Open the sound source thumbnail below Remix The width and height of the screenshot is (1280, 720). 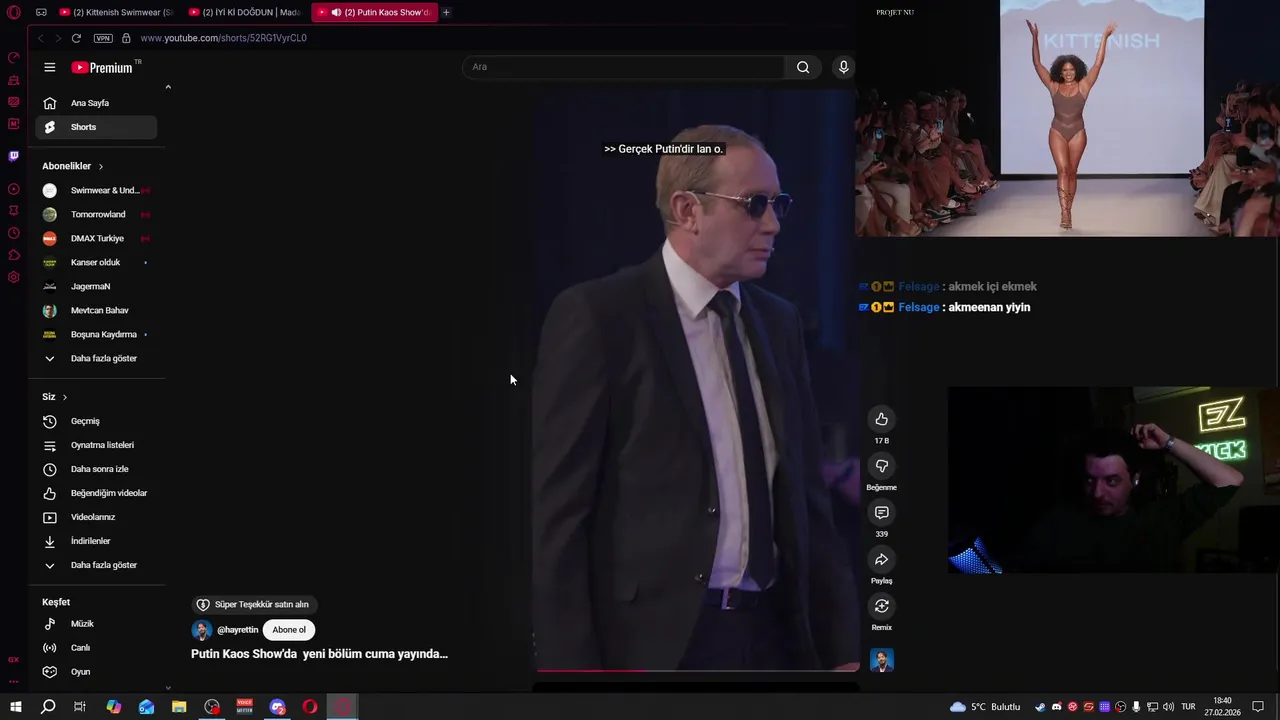coord(881,660)
